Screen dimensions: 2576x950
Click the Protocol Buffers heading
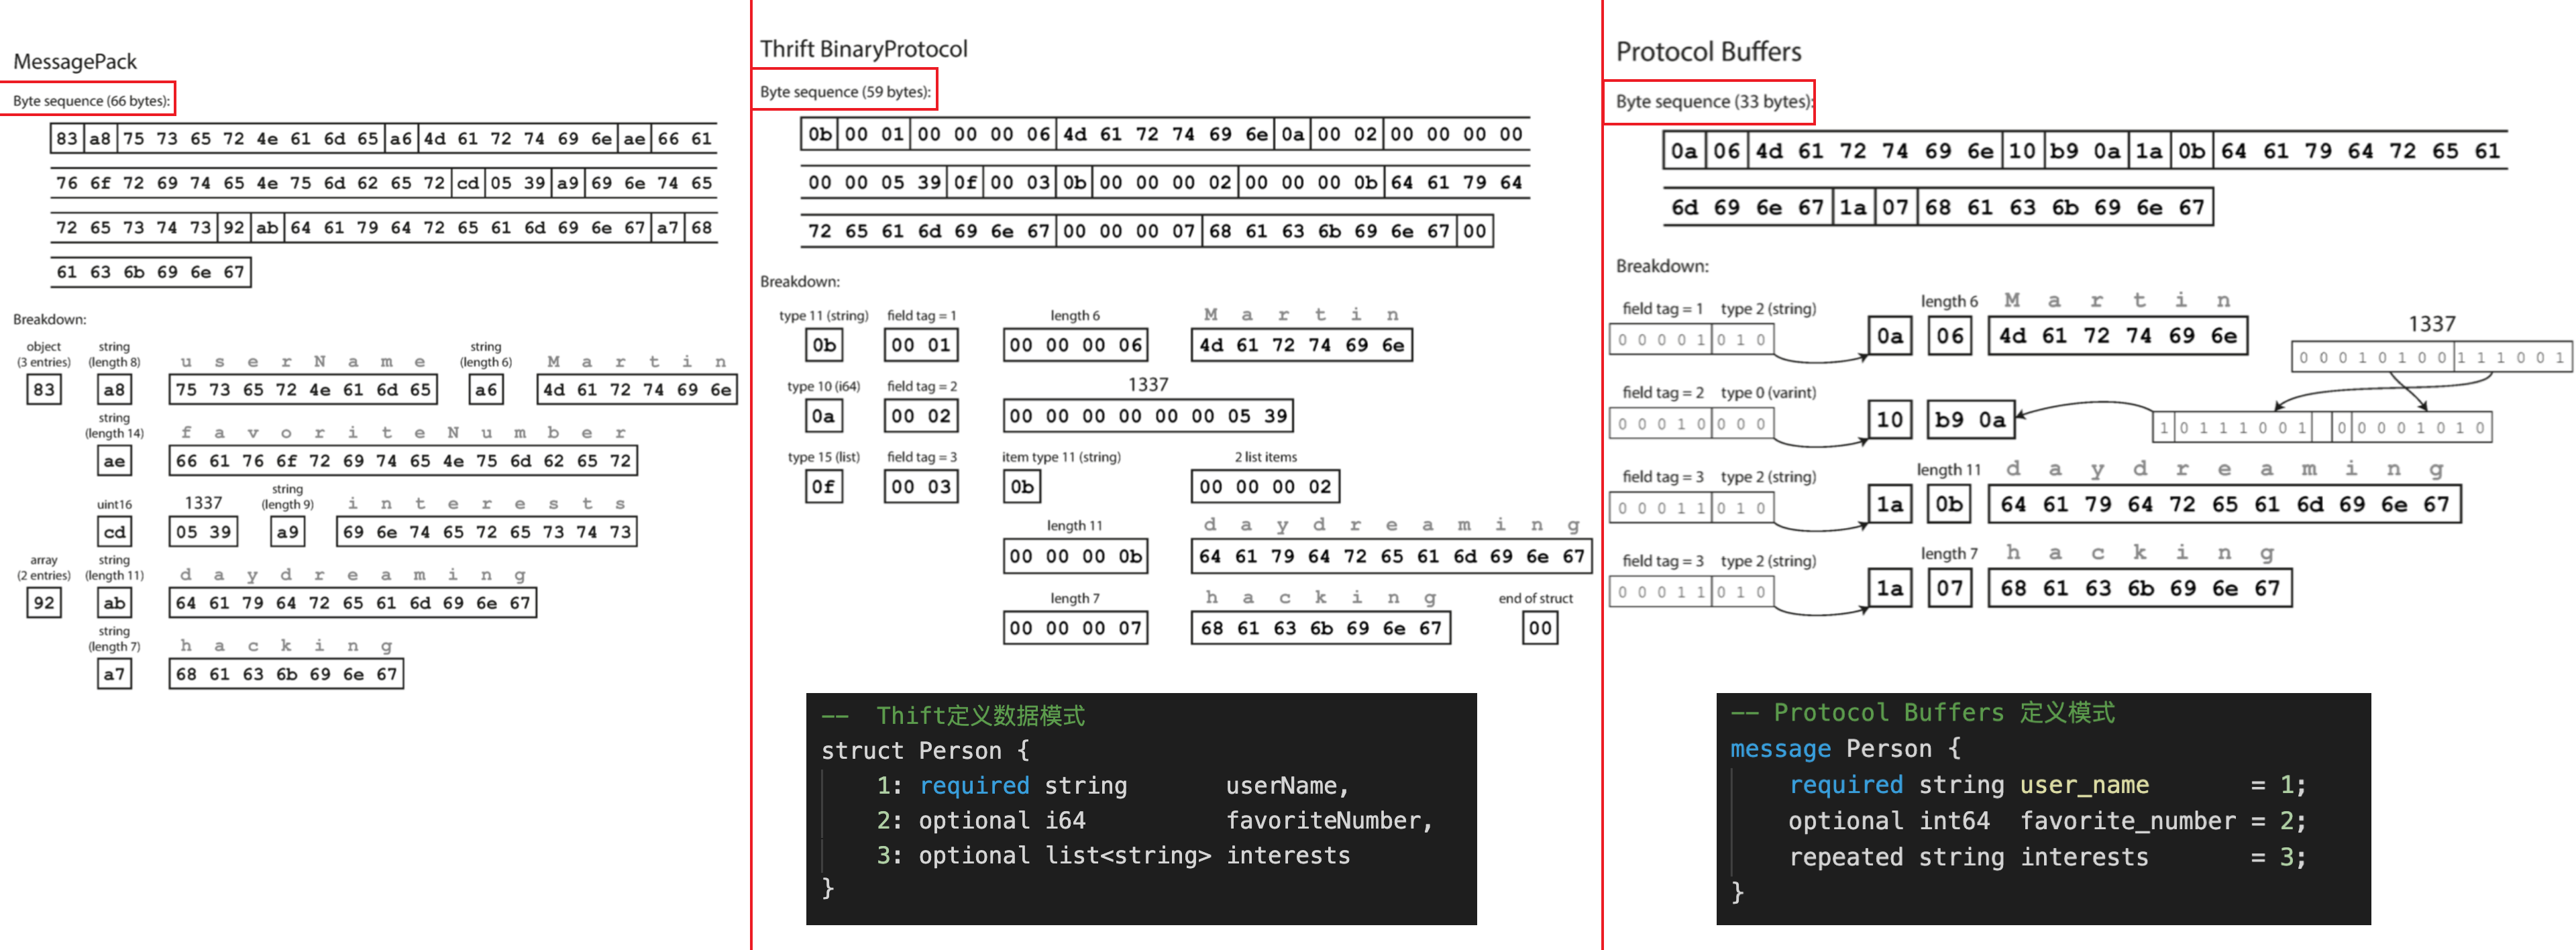click(1708, 52)
